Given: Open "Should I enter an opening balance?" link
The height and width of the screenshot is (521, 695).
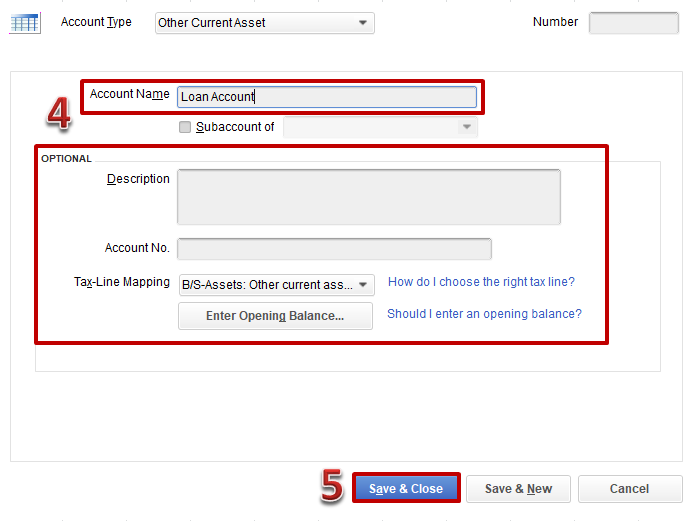Looking at the screenshot, I should pos(484,314).
